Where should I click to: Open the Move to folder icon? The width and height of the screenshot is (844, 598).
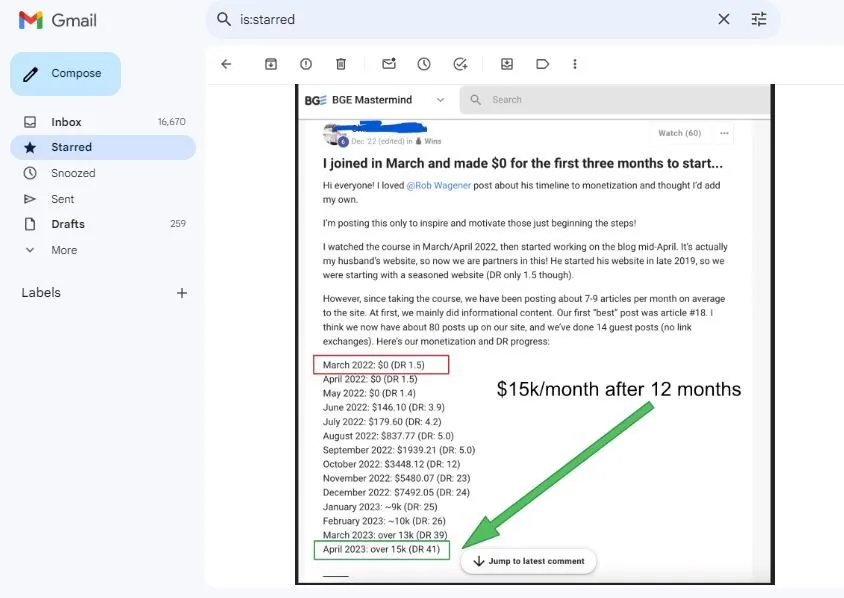(507, 64)
